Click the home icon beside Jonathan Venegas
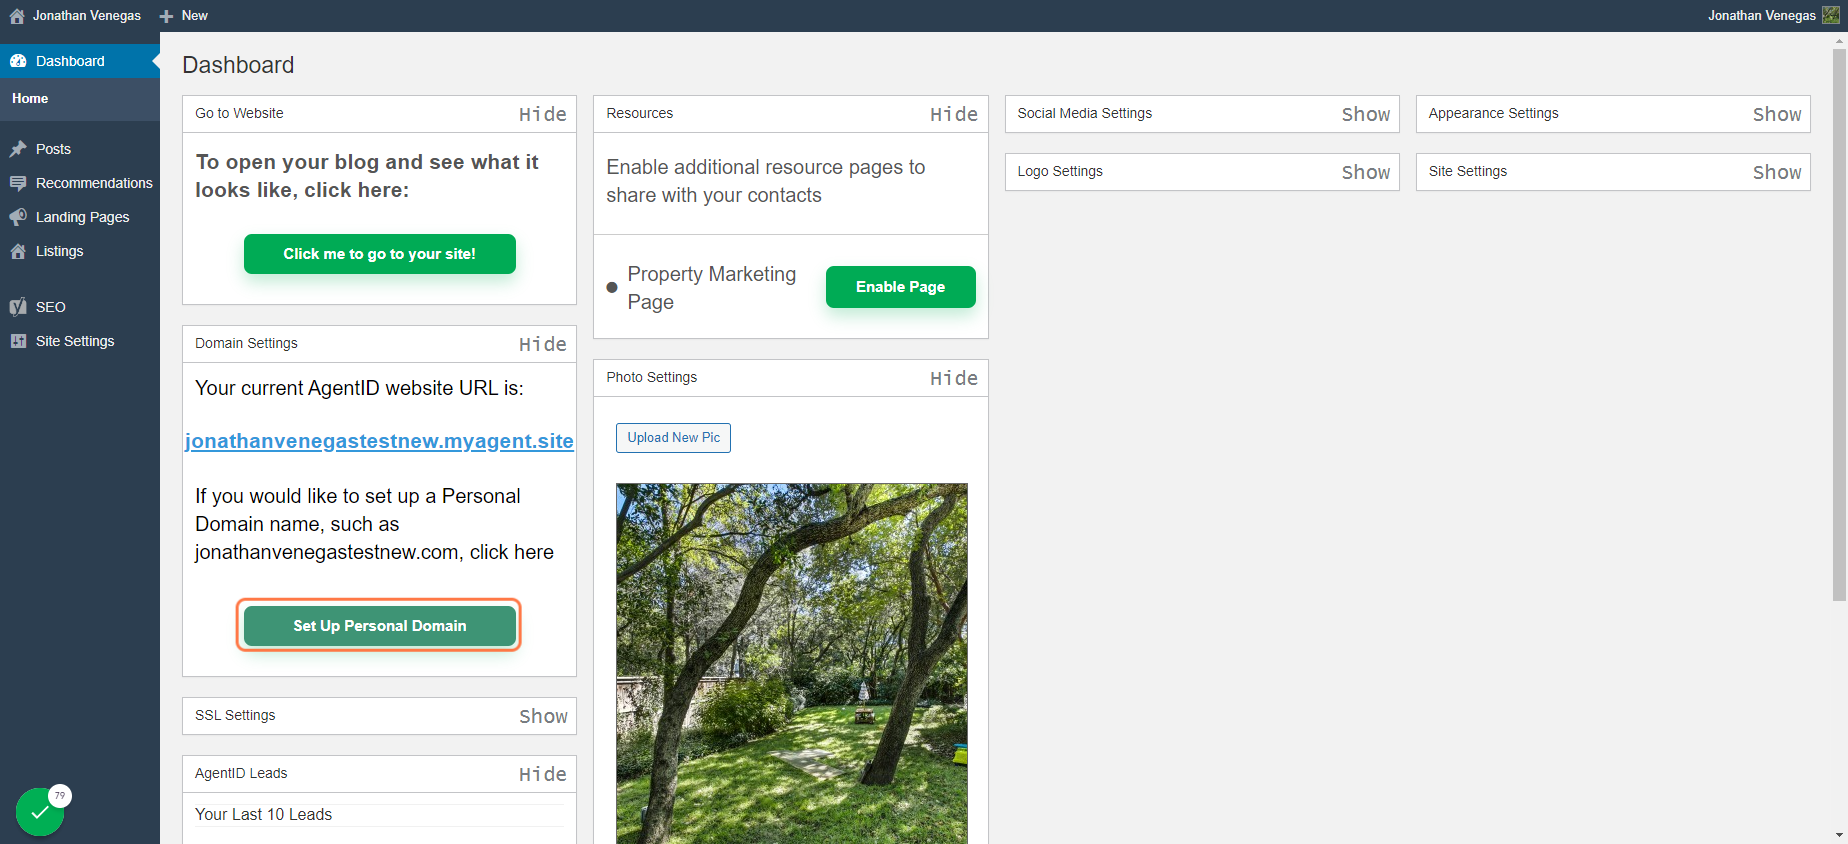The width and height of the screenshot is (1848, 844). click(17, 16)
